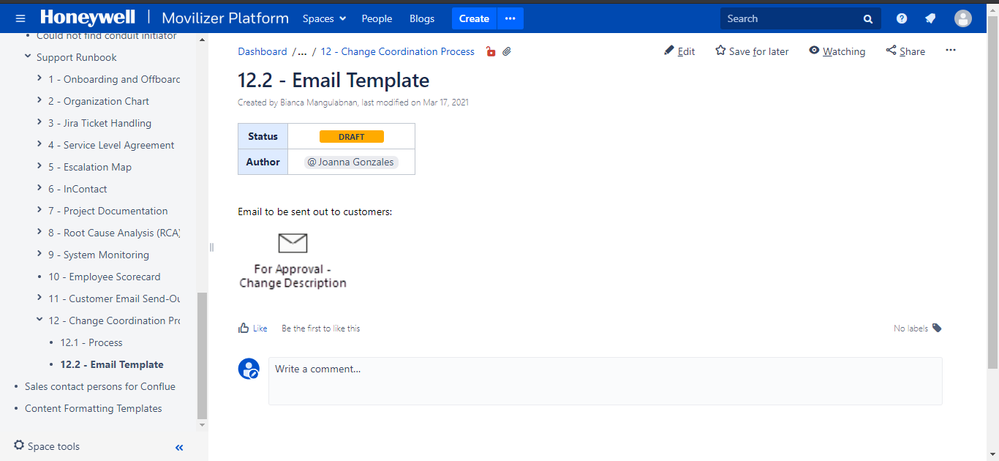Click the Share button

tap(905, 52)
